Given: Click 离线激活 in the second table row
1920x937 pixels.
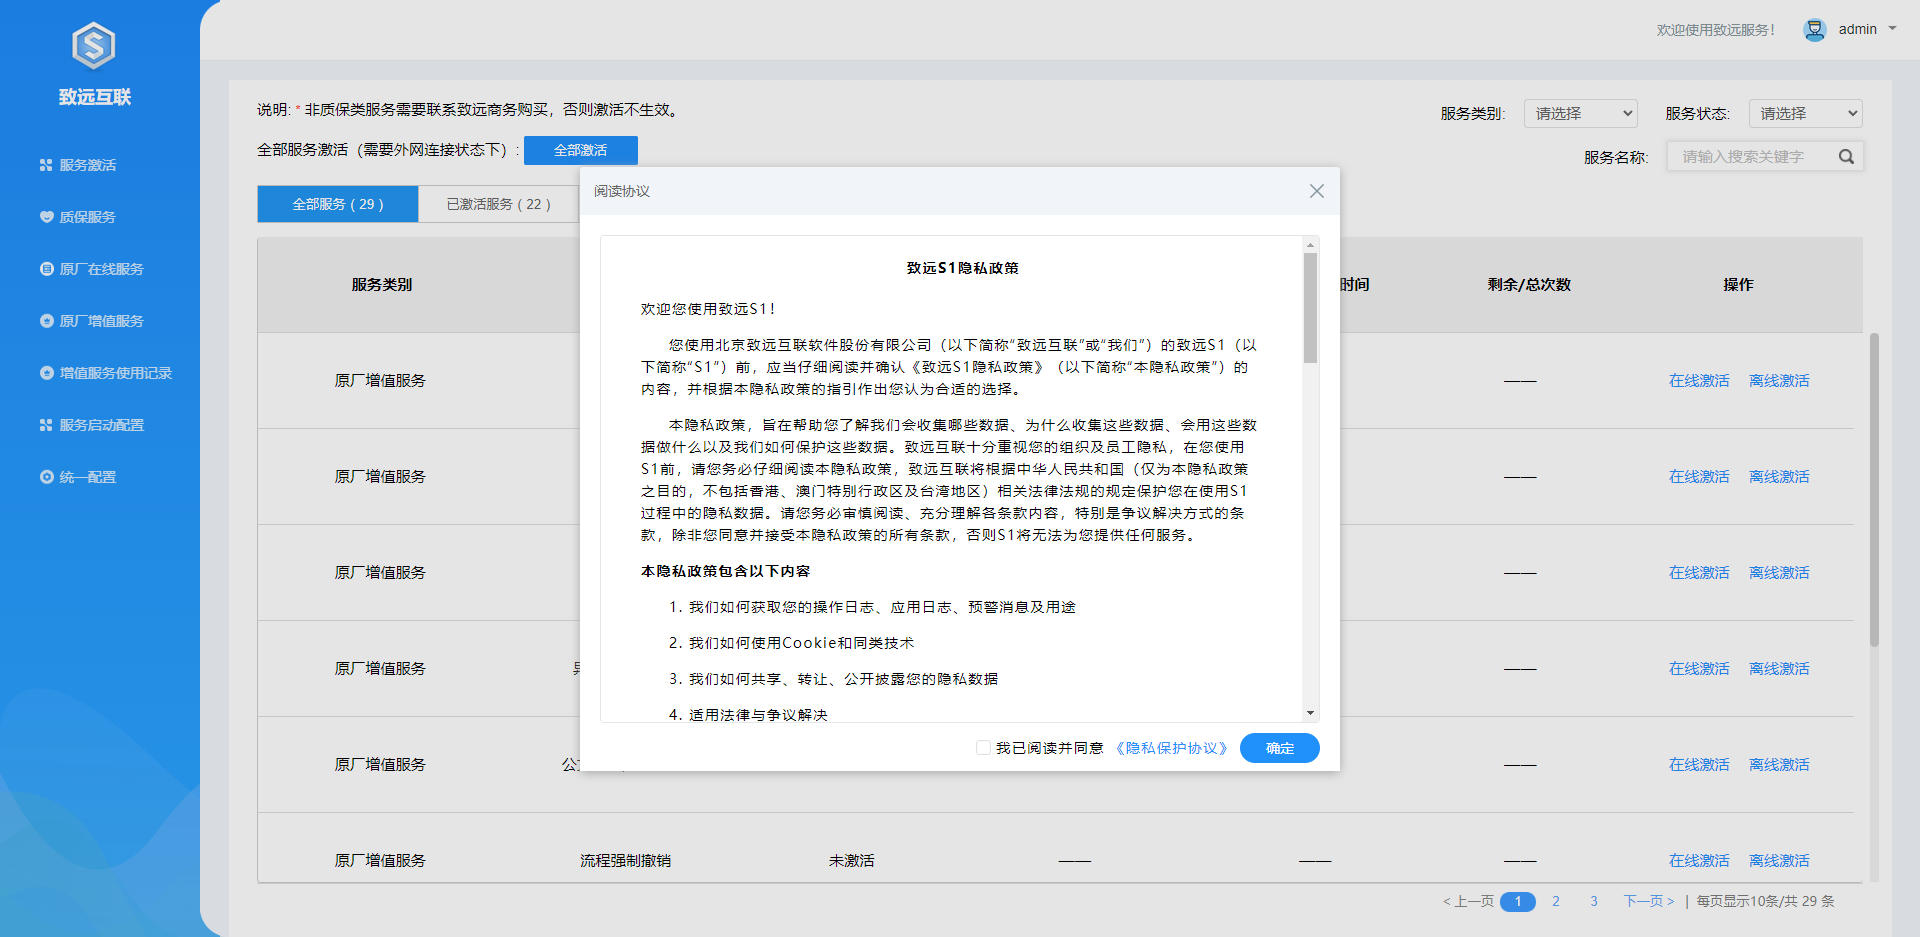Looking at the screenshot, I should pos(1779,477).
